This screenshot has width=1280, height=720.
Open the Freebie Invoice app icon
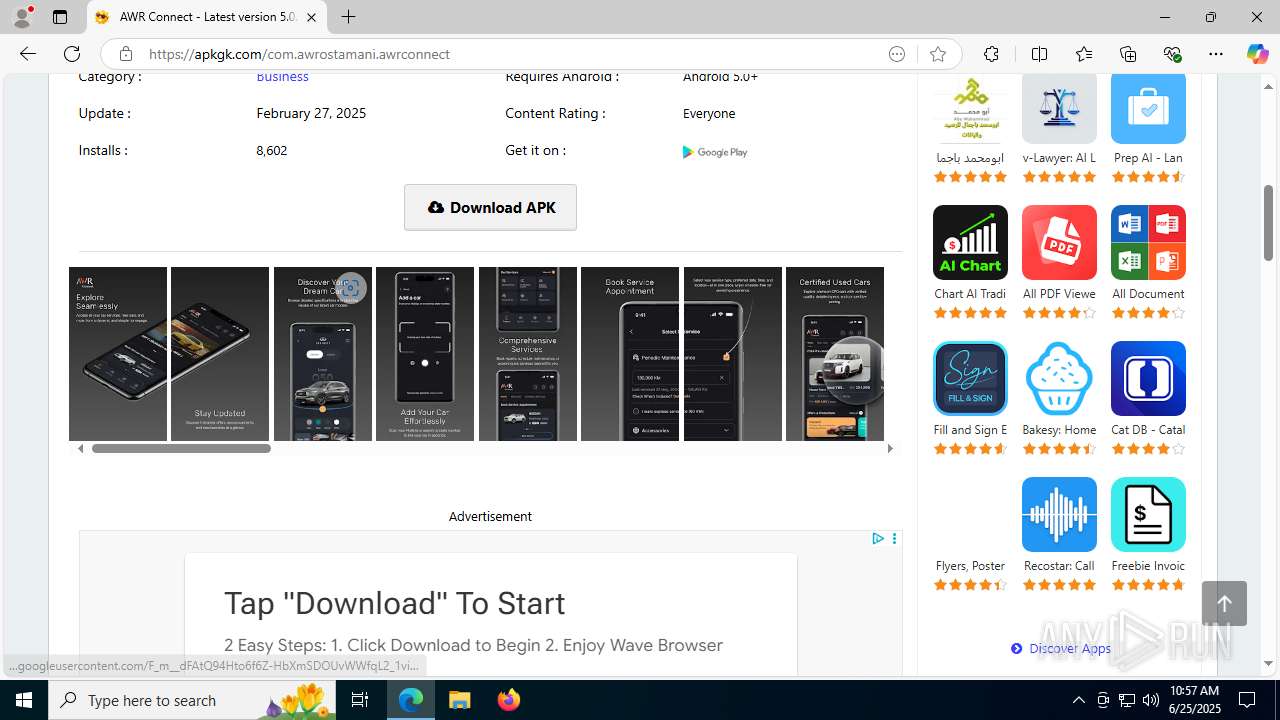(1148, 514)
